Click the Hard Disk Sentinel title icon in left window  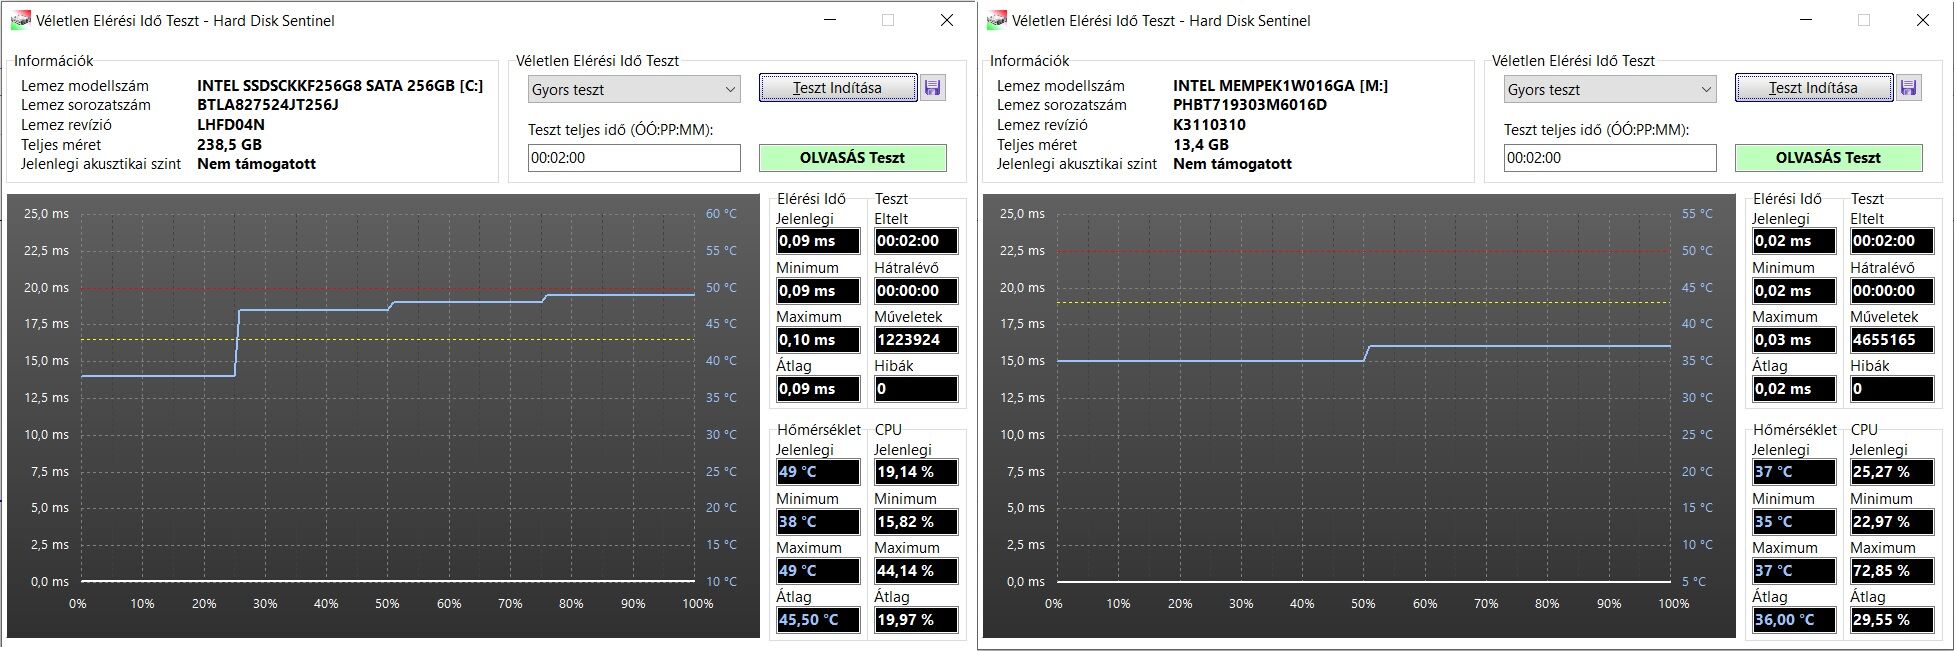point(19,20)
